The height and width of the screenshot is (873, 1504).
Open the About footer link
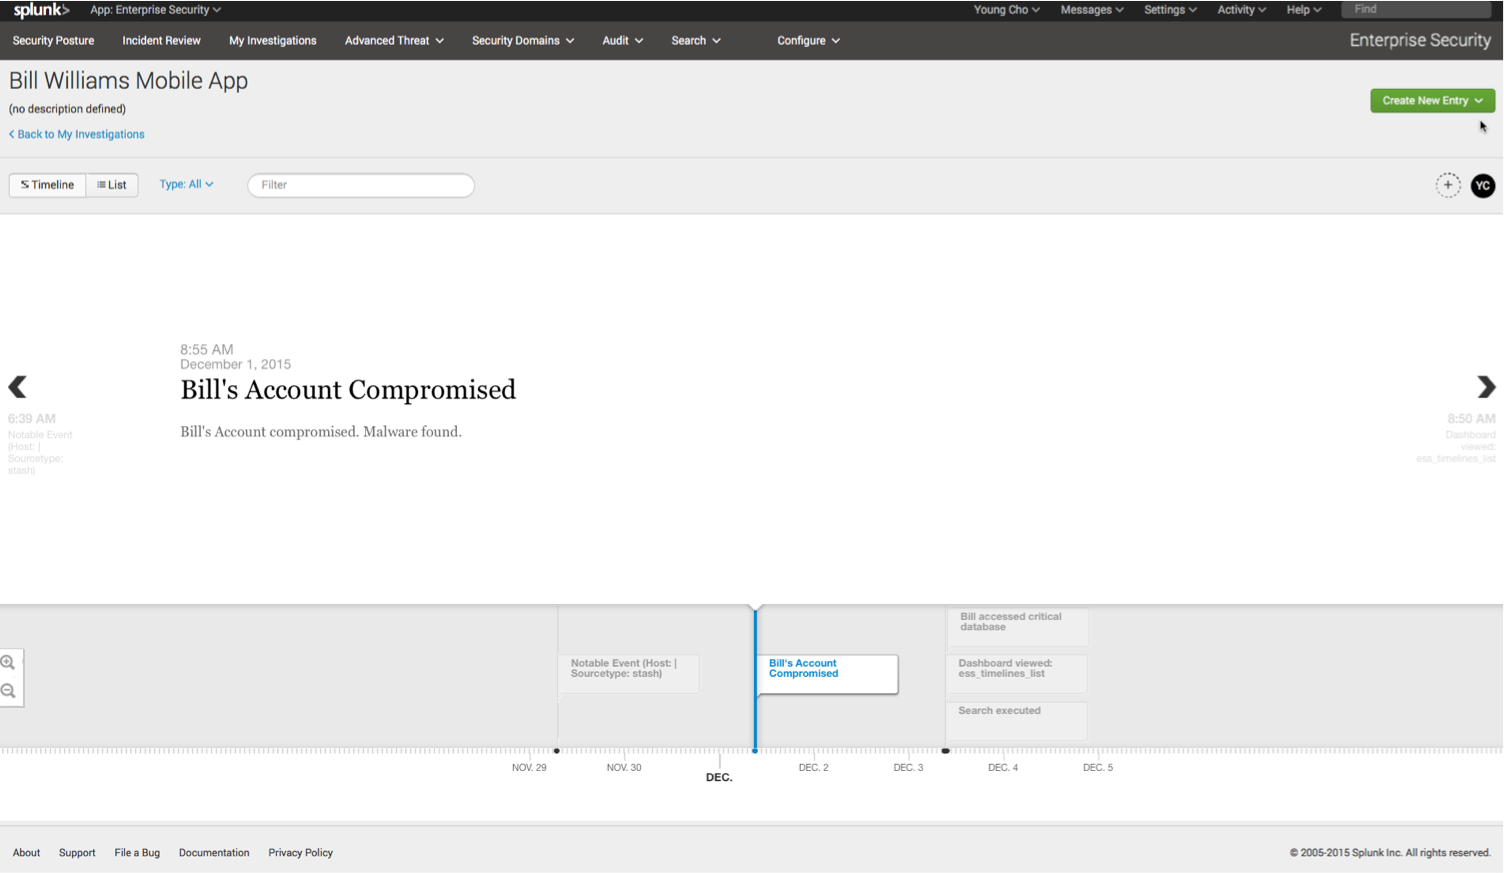pos(26,853)
